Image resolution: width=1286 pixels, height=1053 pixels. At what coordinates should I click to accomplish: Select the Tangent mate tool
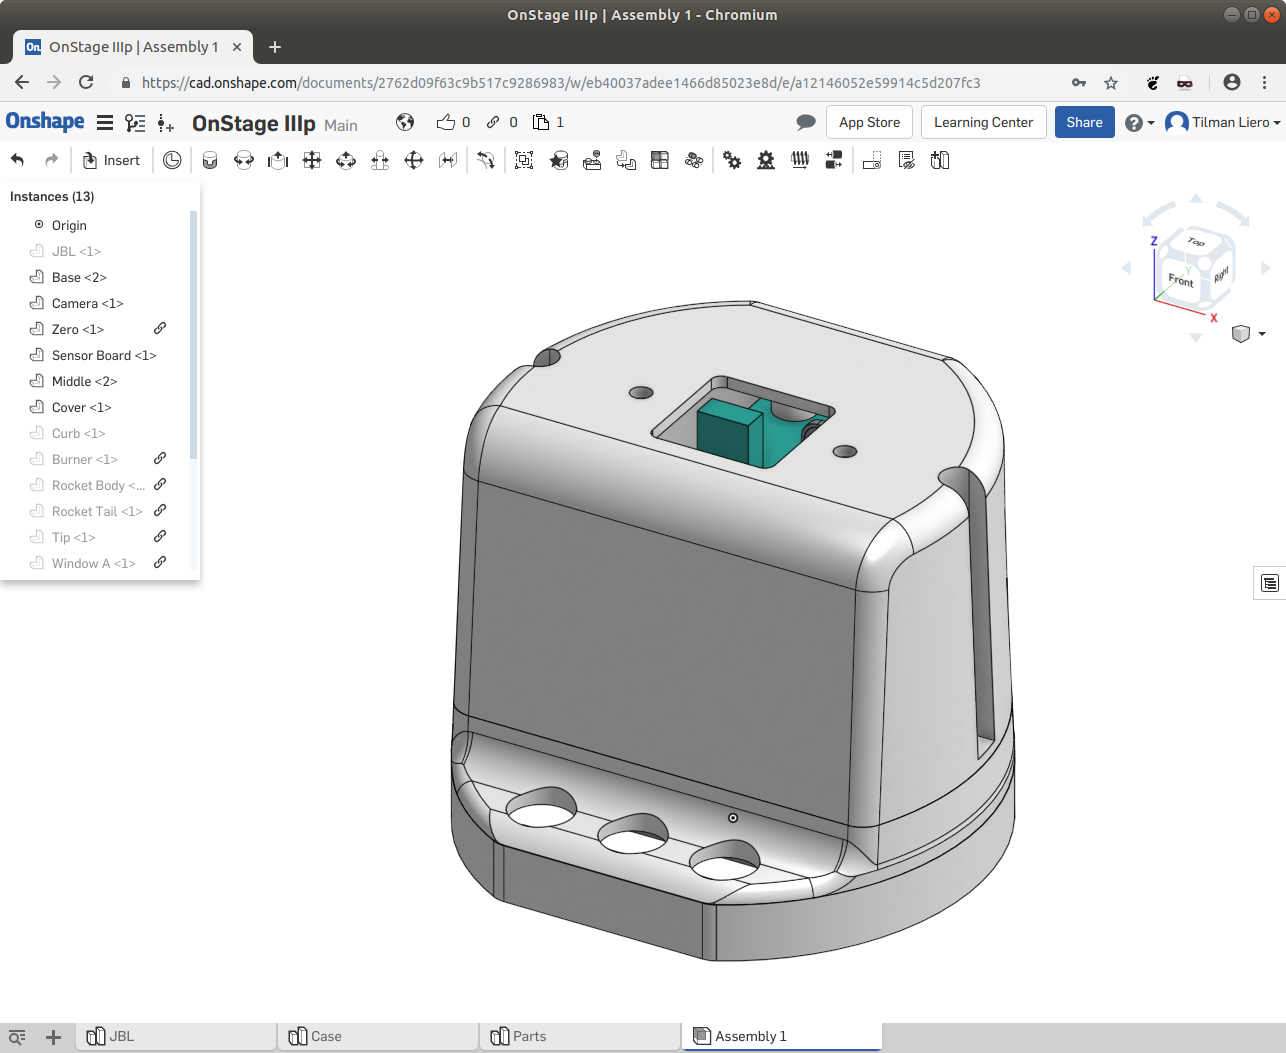coord(486,160)
